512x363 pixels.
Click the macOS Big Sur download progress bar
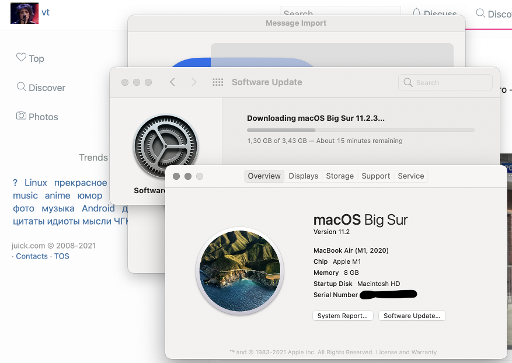(x=361, y=130)
